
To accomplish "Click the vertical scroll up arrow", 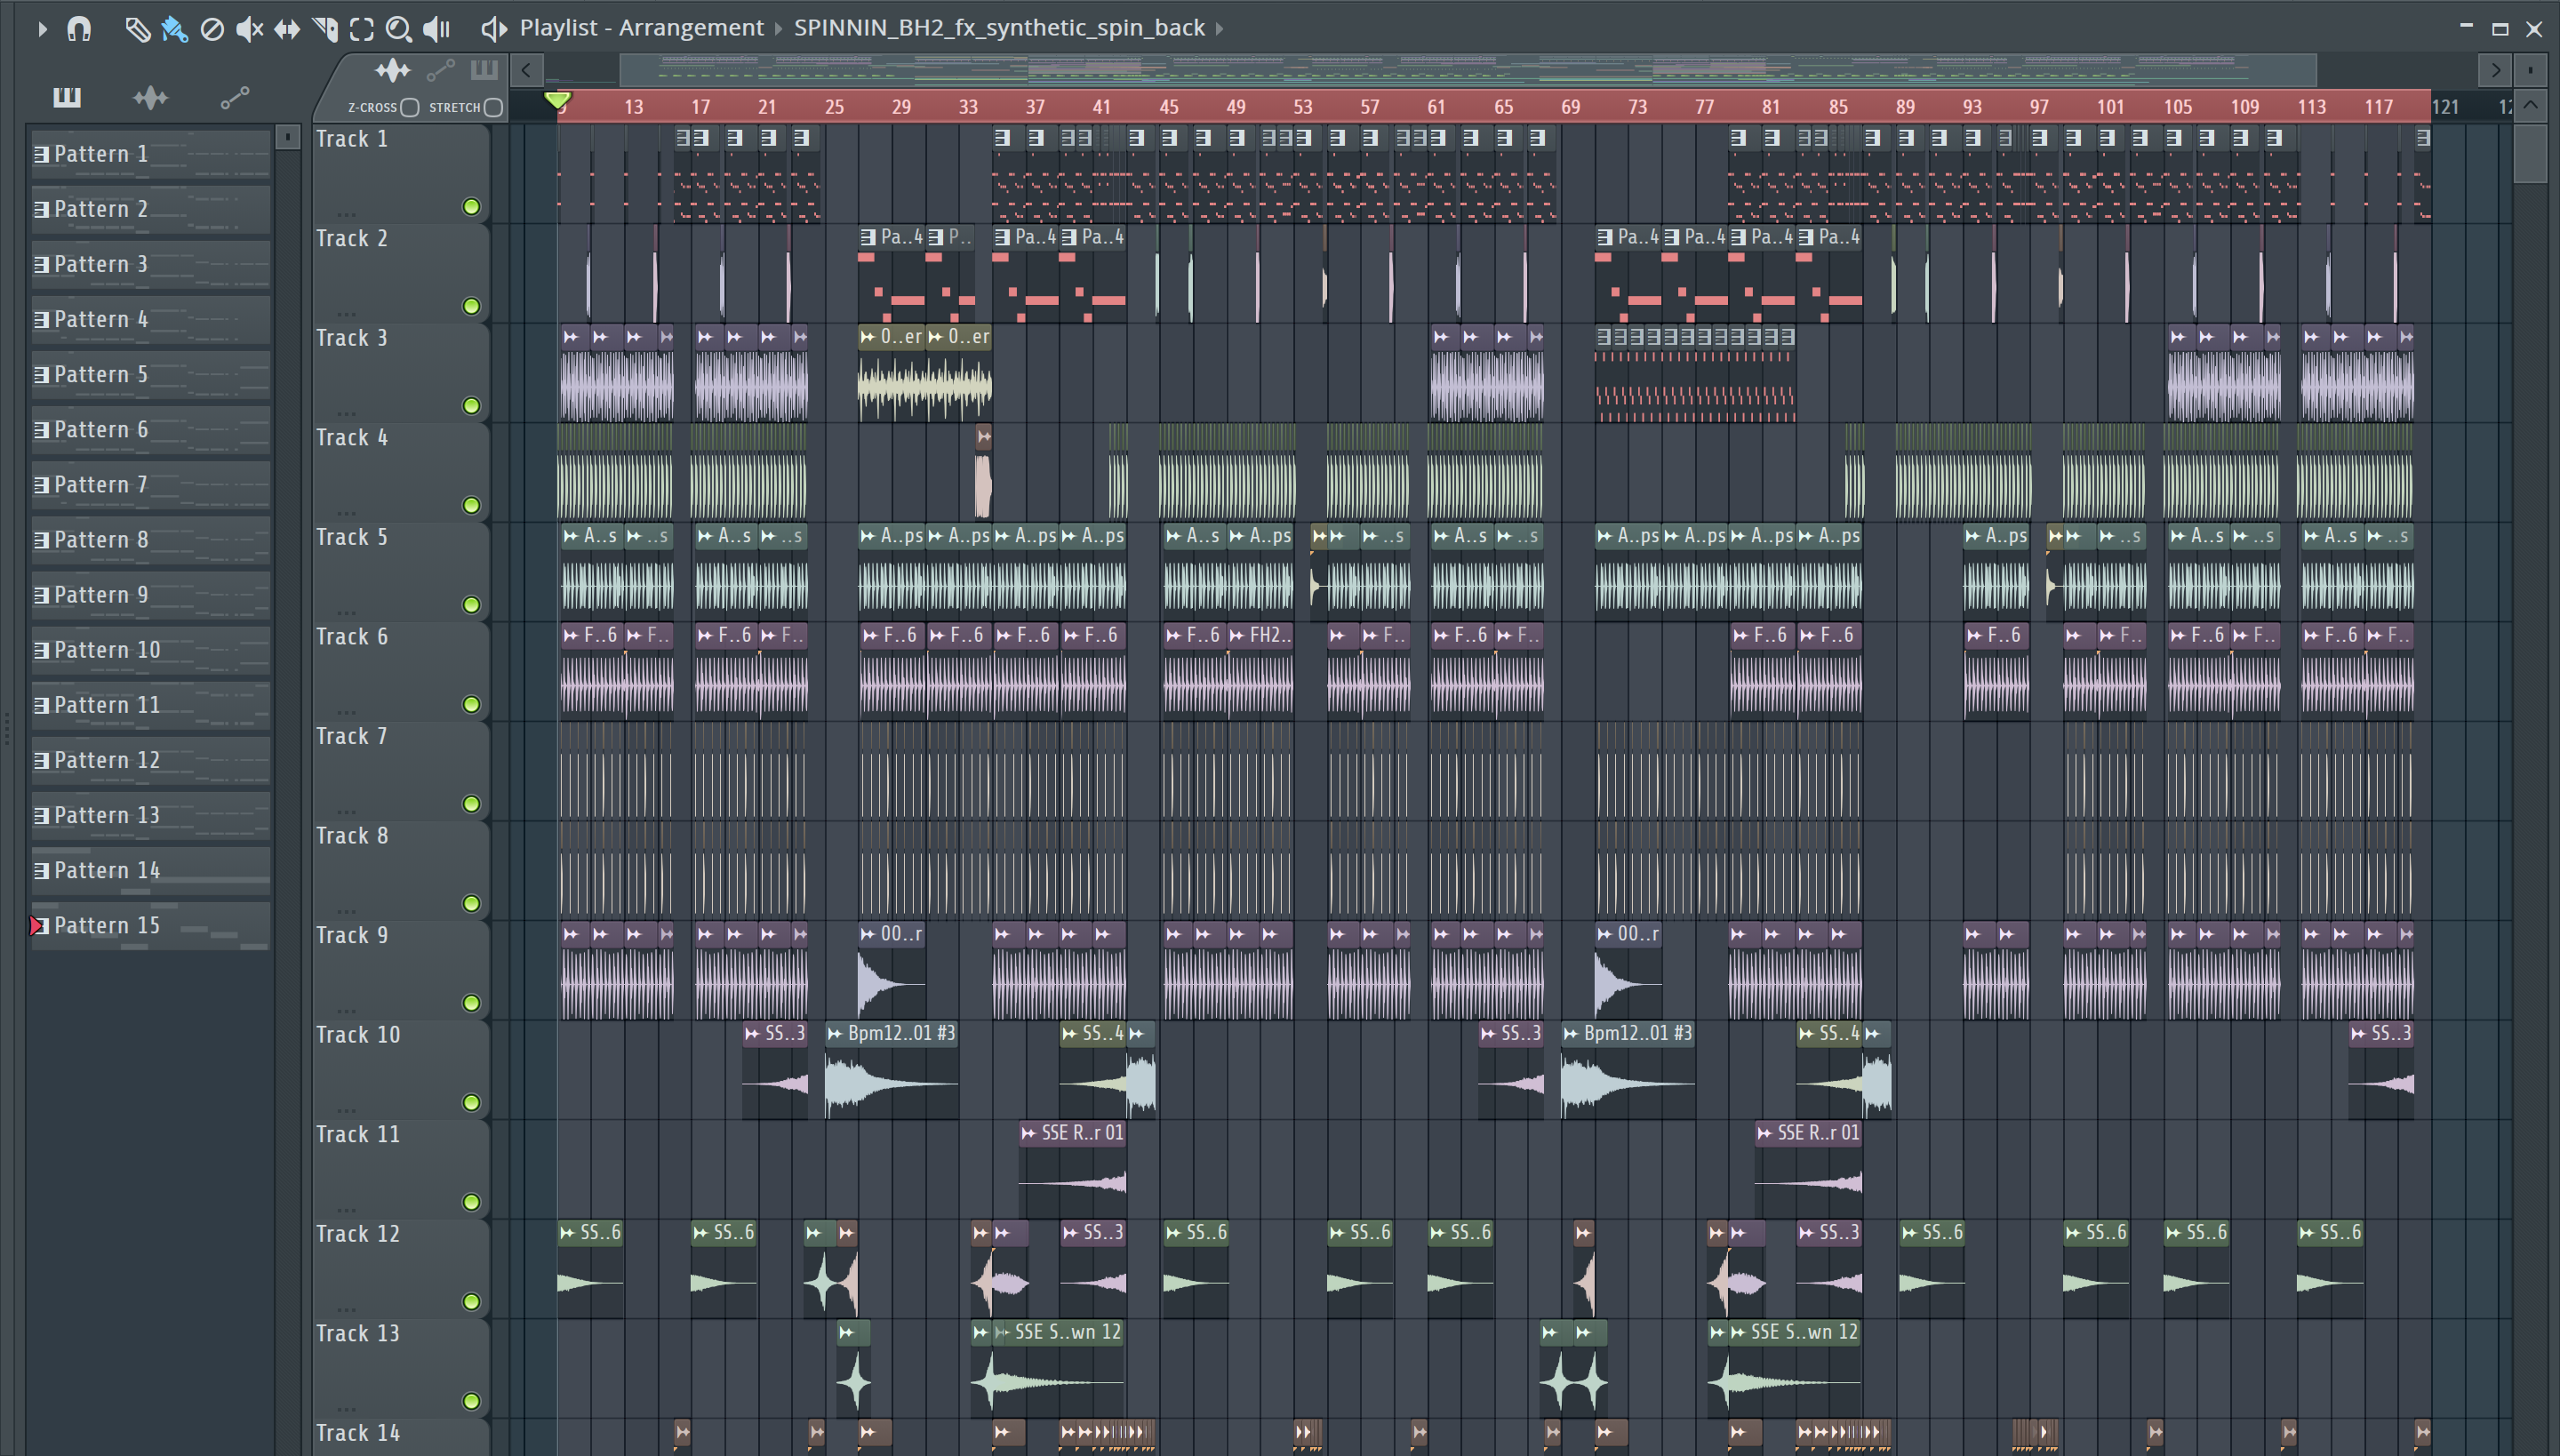I will pos(2530,105).
